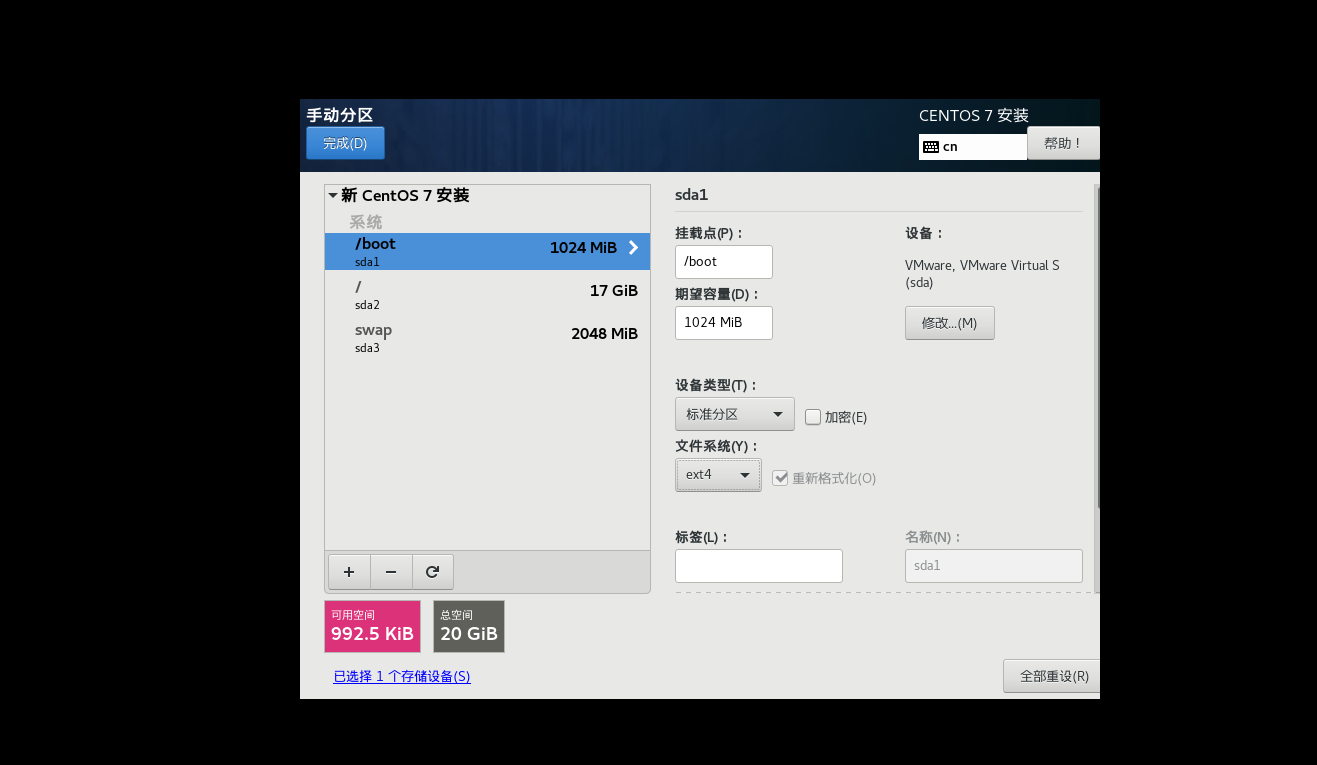Toggle the 加密(E) encryption checkbox
Image resolution: width=1317 pixels, height=765 pixels.
(812, 416)
